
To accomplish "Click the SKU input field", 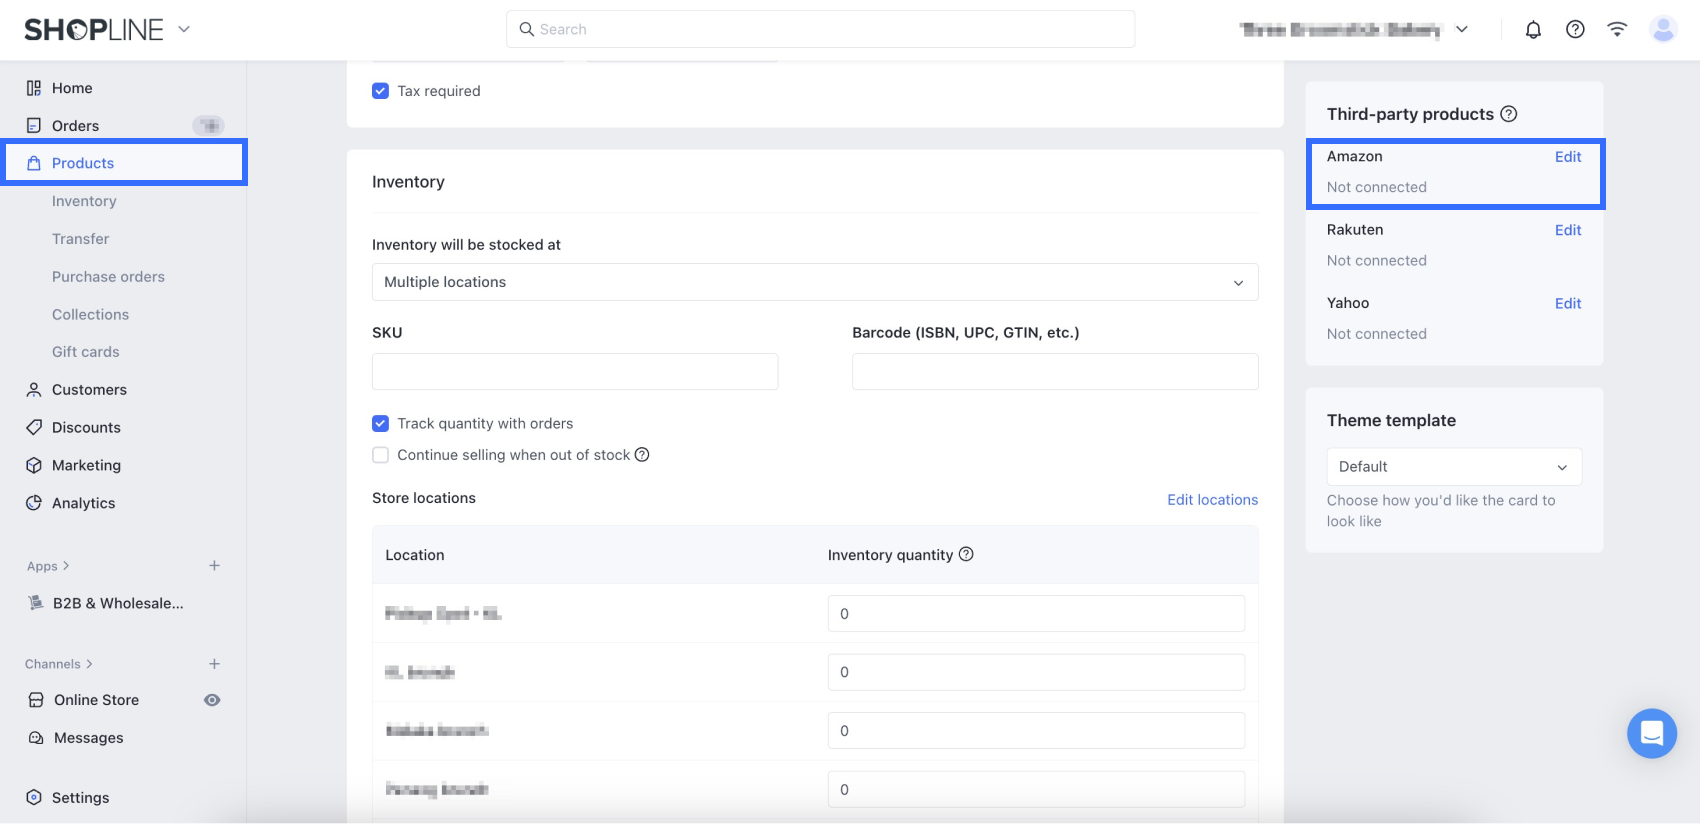I will click(x=575, y=372).
